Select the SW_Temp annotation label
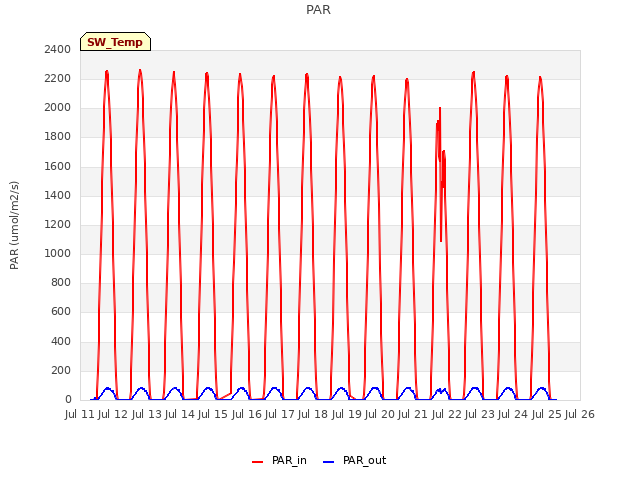640x480 pixels. pos(115,42)
